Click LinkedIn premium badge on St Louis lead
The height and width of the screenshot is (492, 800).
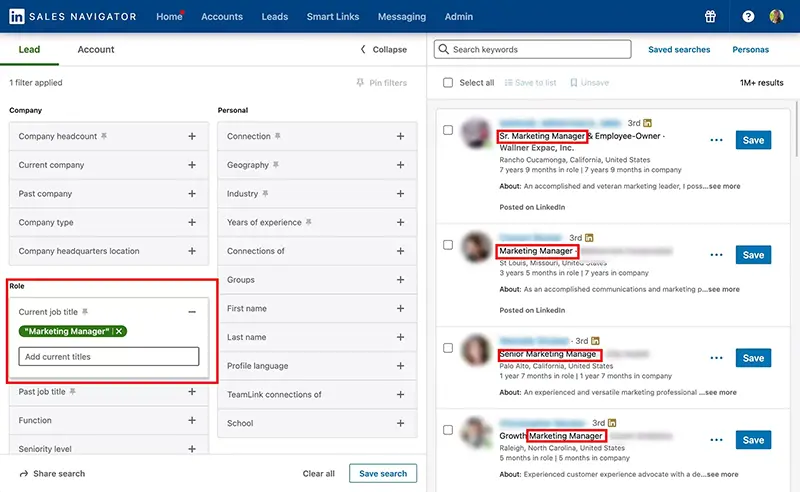tap(589, 238)
